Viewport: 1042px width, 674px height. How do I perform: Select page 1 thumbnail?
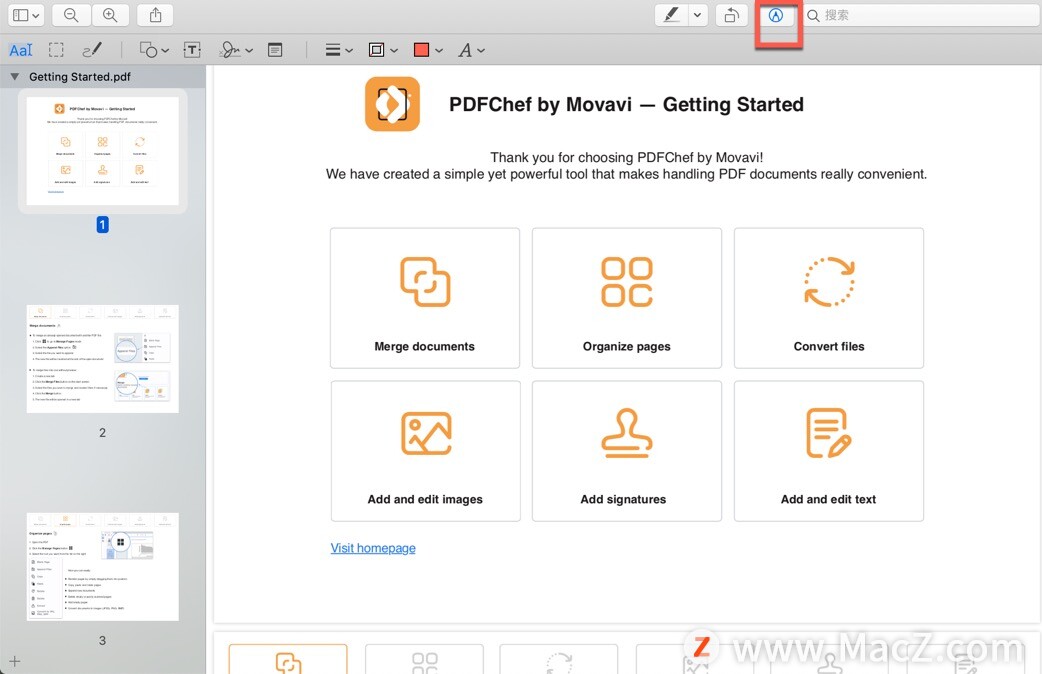102,151
